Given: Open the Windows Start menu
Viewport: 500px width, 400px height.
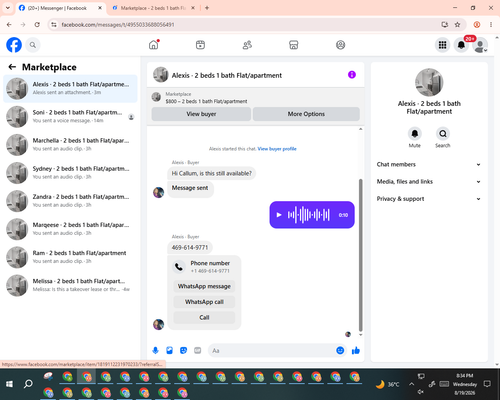Looking at the screenshot, I should click(x=9, y=384).
